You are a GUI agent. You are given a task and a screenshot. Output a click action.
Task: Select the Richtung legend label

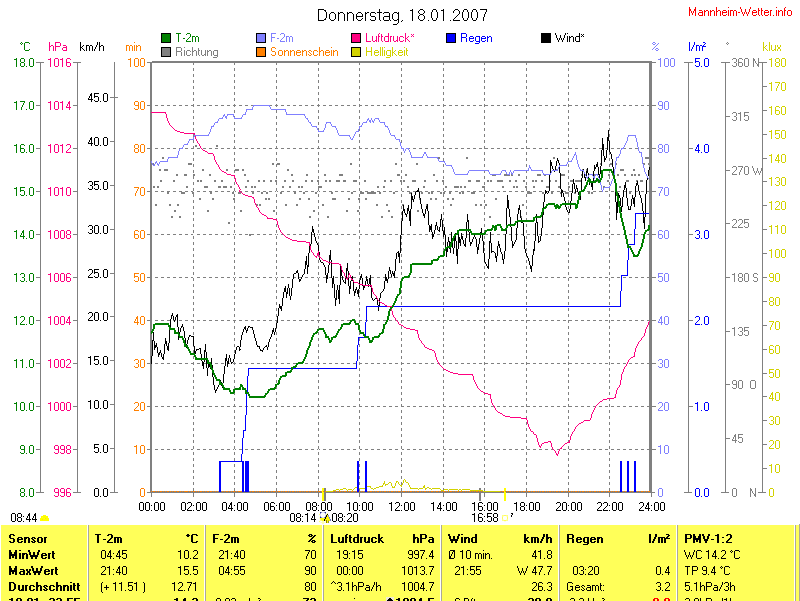(x=196, y=52)
